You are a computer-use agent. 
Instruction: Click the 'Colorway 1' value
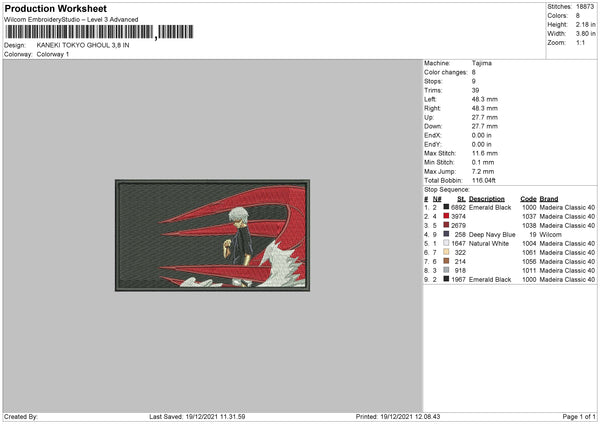[53, 54]
